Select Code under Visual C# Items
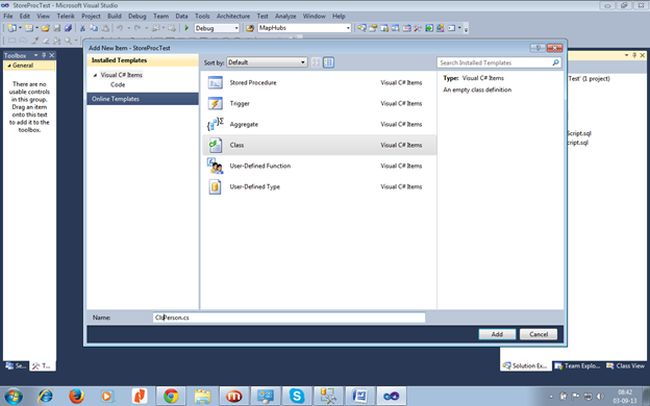 118,85
